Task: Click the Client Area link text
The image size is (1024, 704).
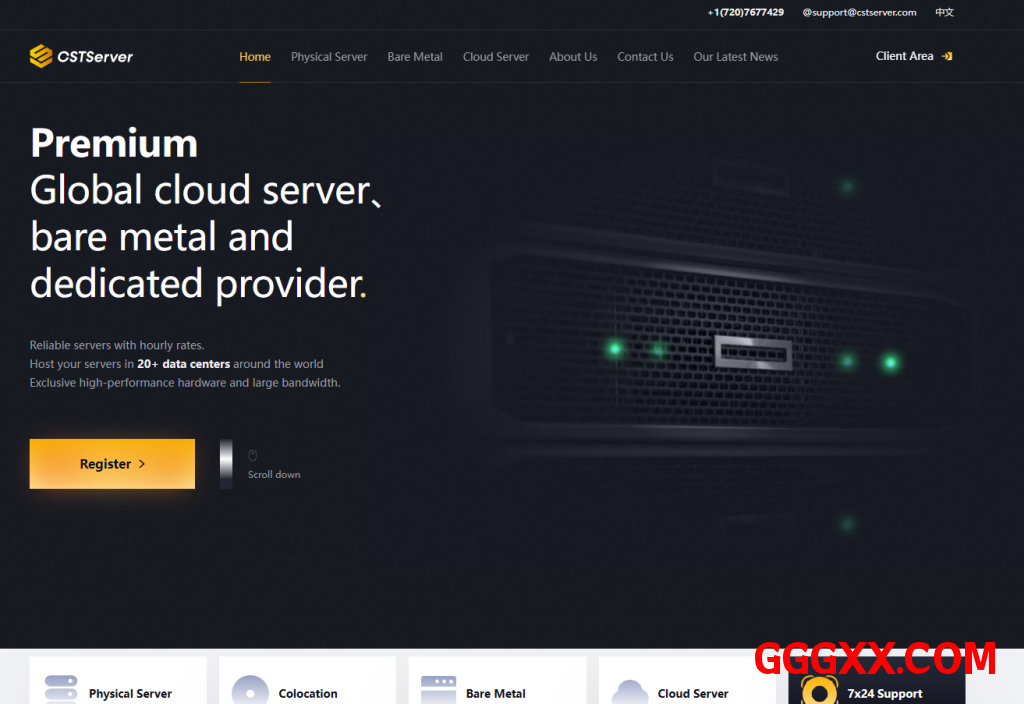Action: pos(904,56)
